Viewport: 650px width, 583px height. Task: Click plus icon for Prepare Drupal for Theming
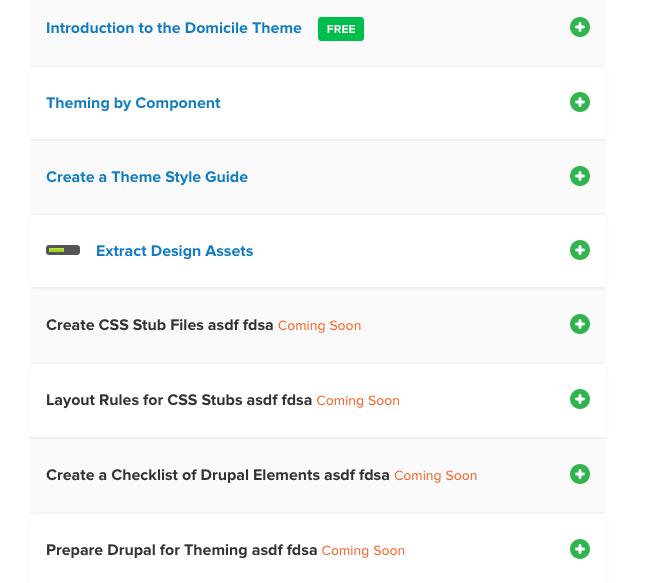[580, 549]
